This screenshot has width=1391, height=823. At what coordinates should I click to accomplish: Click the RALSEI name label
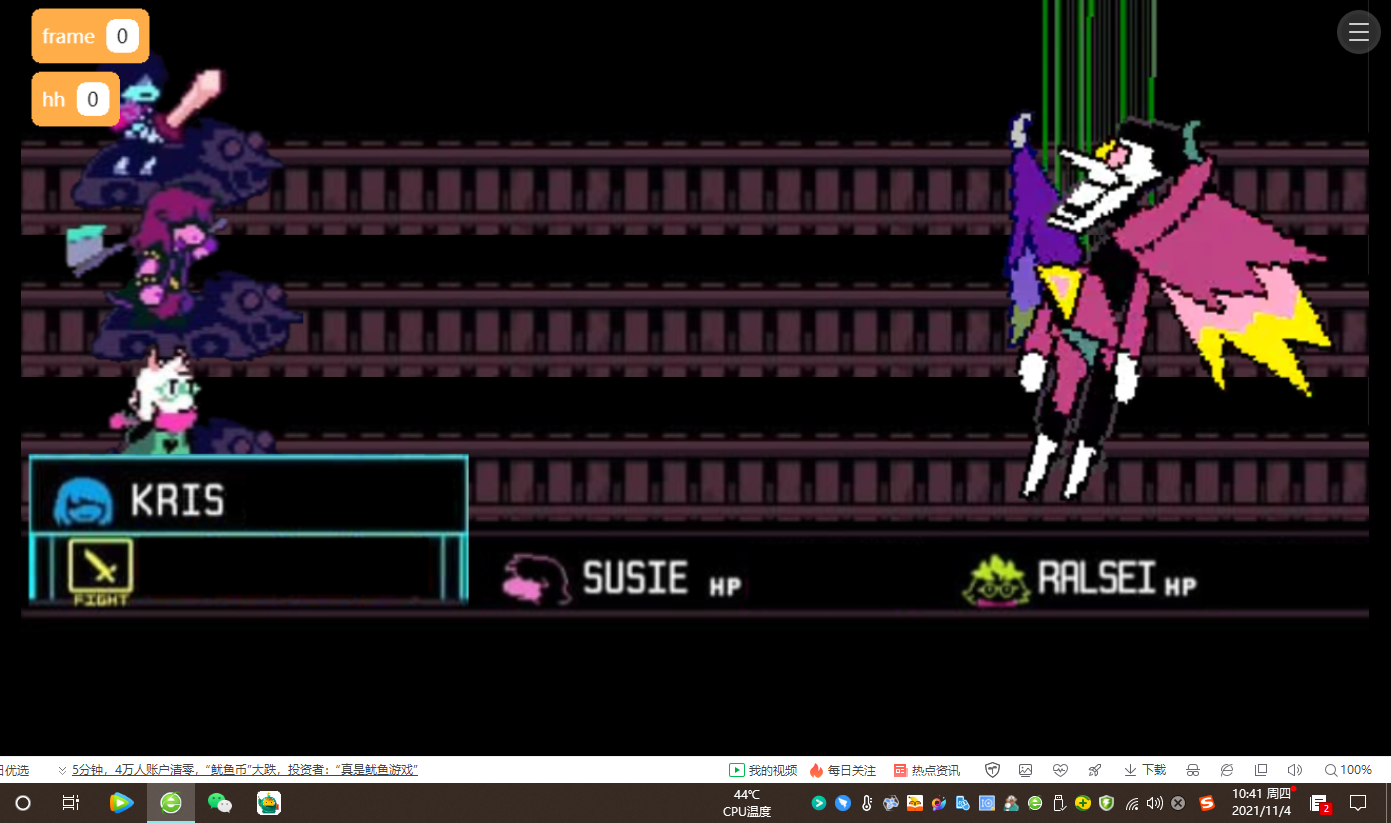point(1097,578)
